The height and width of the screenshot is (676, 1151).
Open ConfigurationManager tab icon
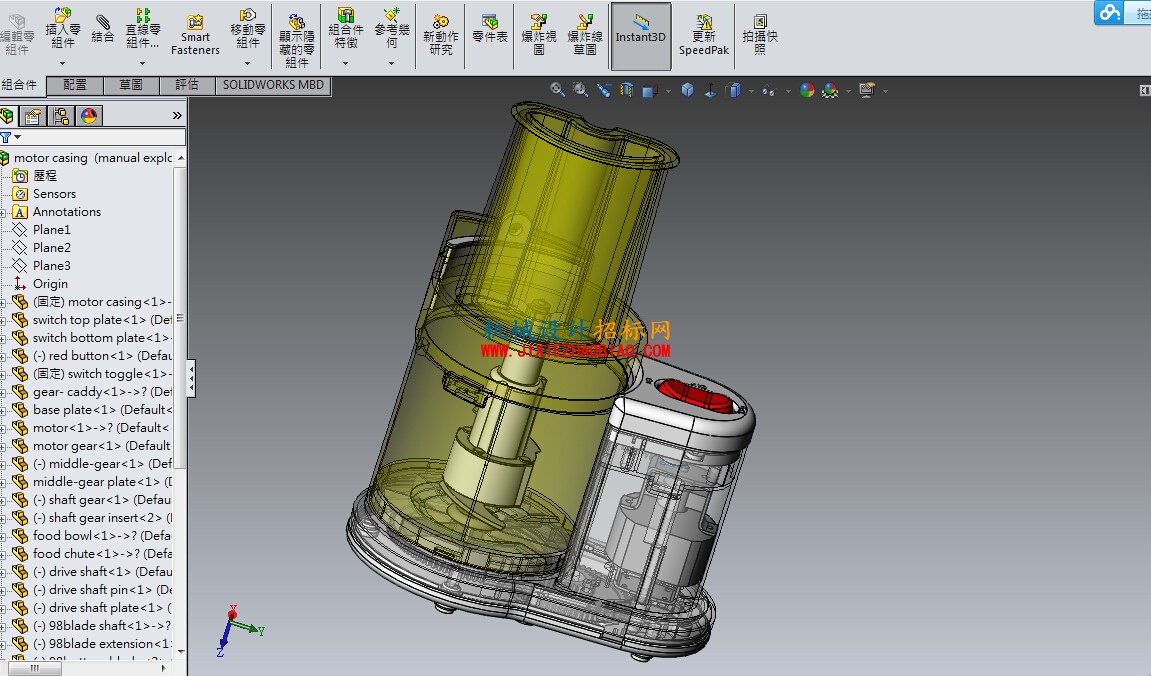coord(61,116)
